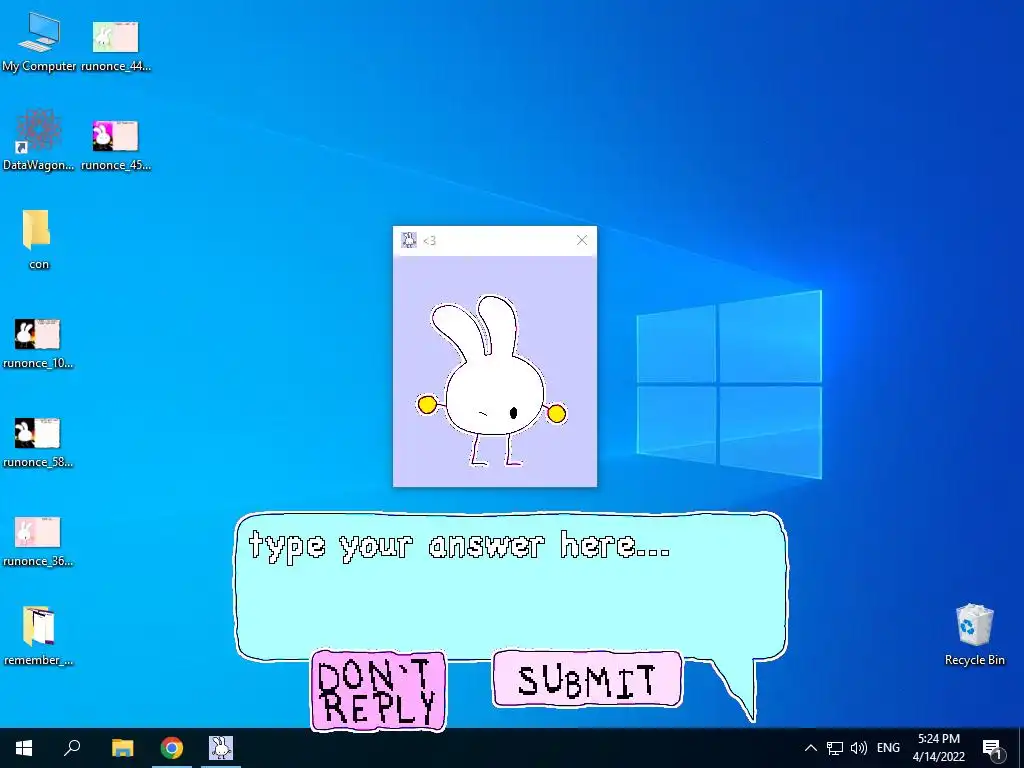Open taskbar Search
This screenshot has width=1024, height=768.
72,748
